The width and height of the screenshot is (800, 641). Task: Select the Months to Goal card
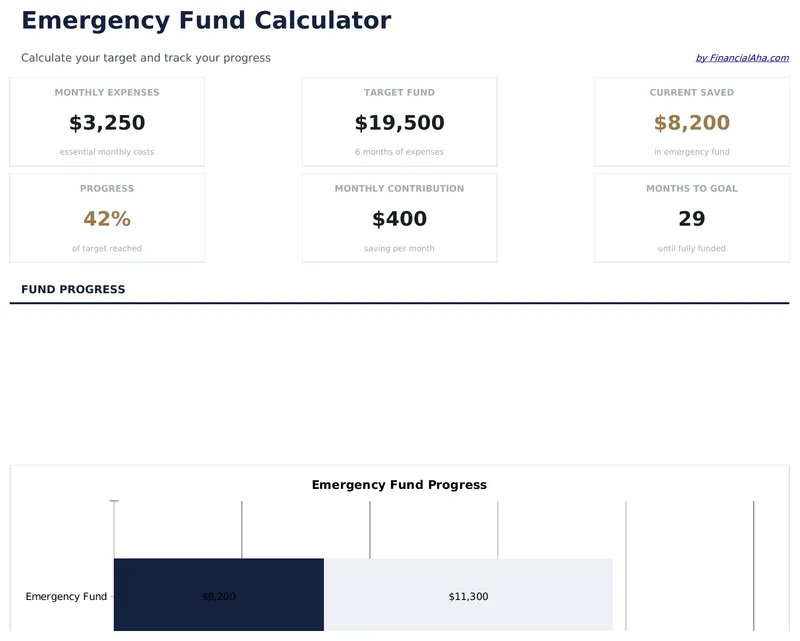(x=691, y=216)
